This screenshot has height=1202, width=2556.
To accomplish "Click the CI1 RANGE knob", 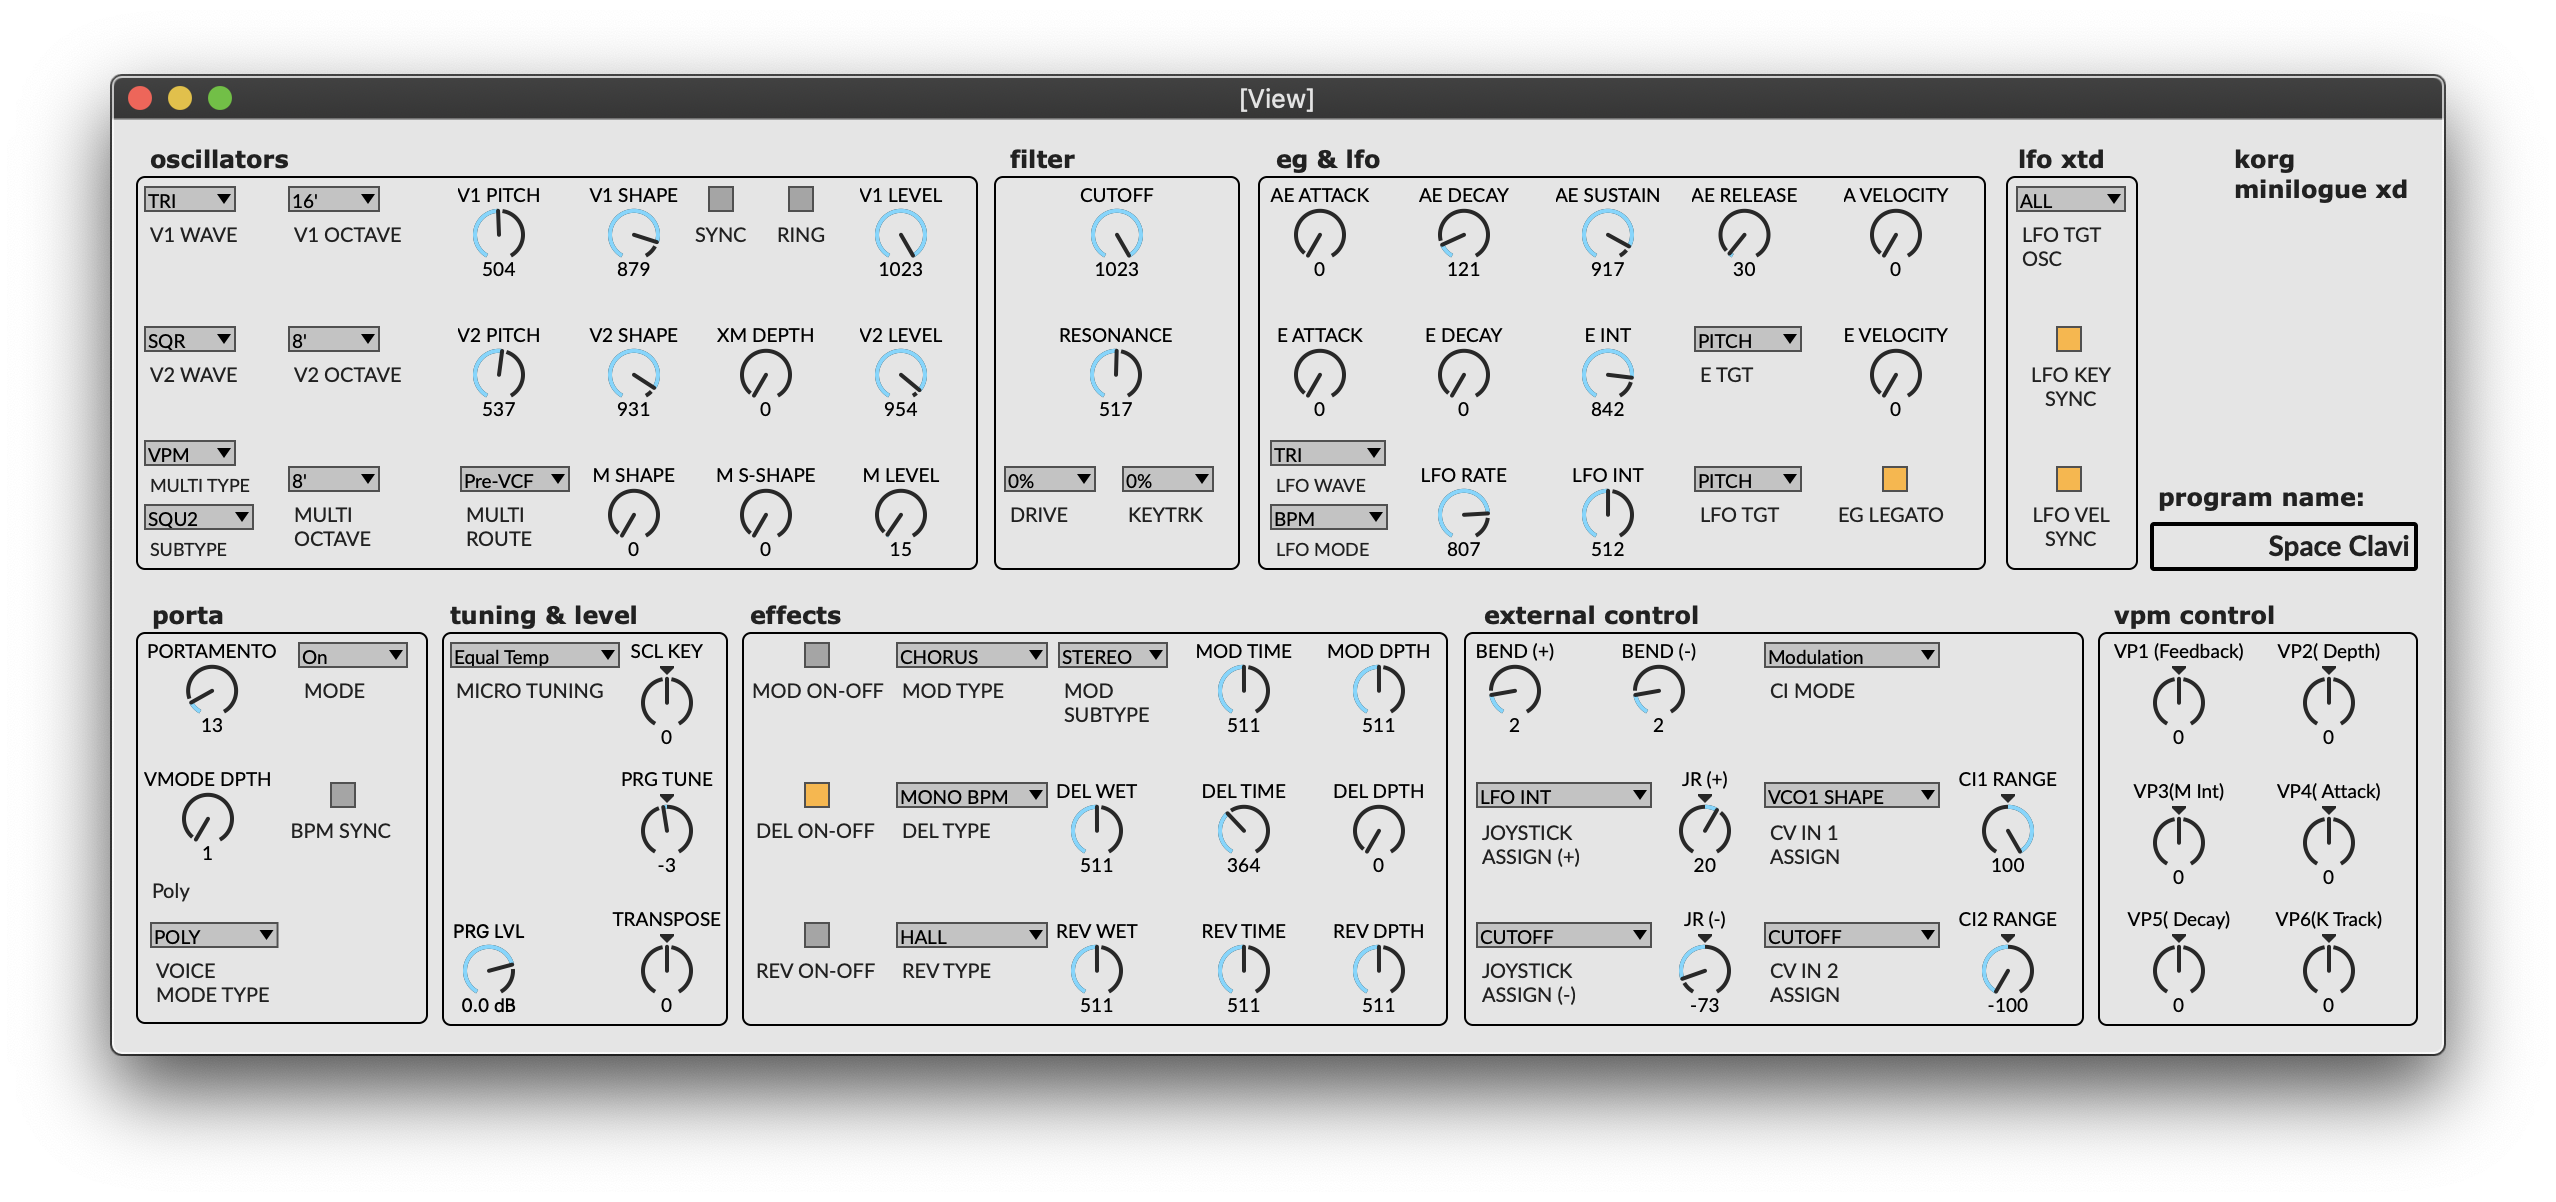I will pyautogui.click(x=2007, y=829).
